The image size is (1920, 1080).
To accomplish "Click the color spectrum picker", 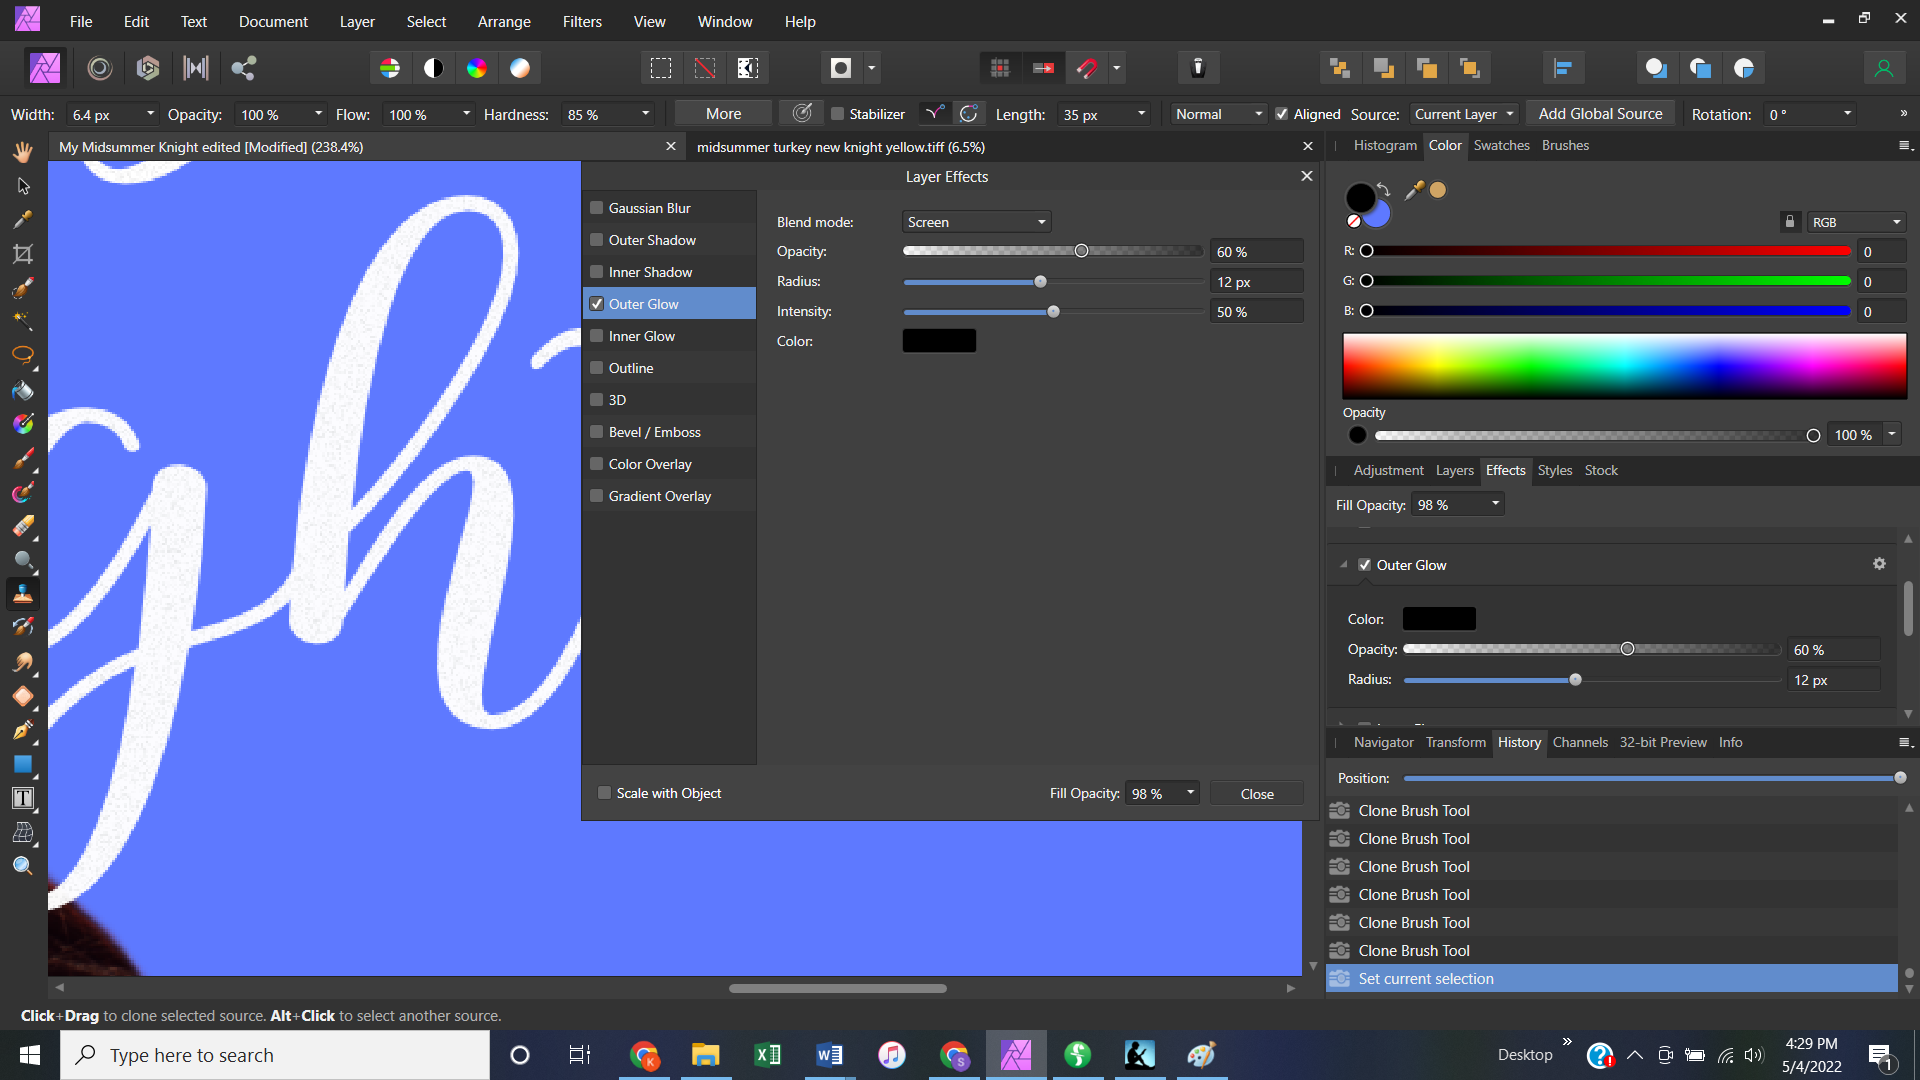I will tap(1624, 366).
